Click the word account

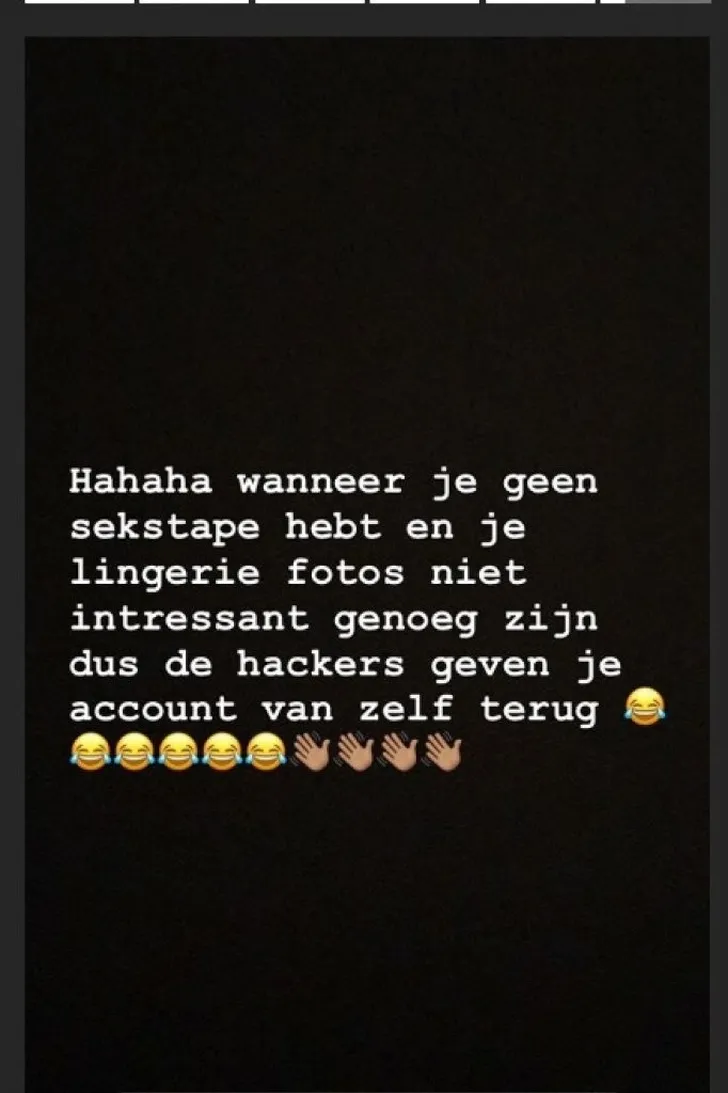click(153, 710)
